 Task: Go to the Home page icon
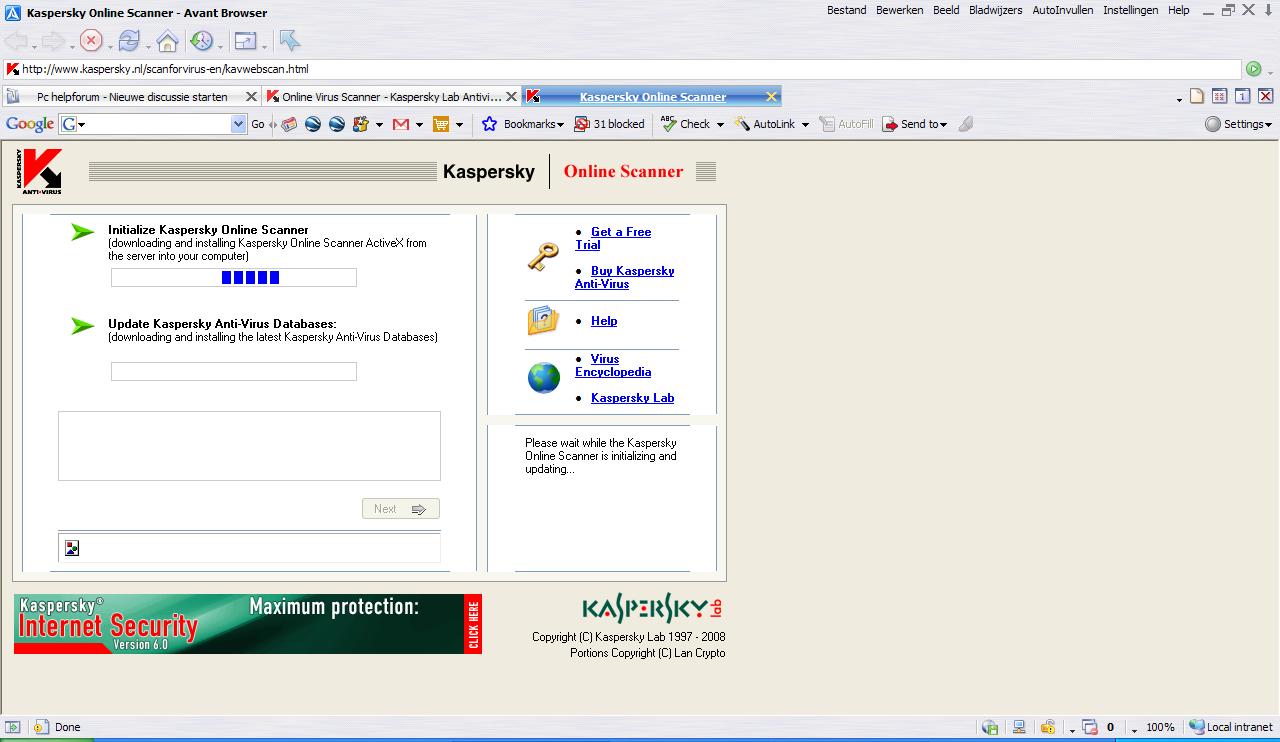[167, 41]
